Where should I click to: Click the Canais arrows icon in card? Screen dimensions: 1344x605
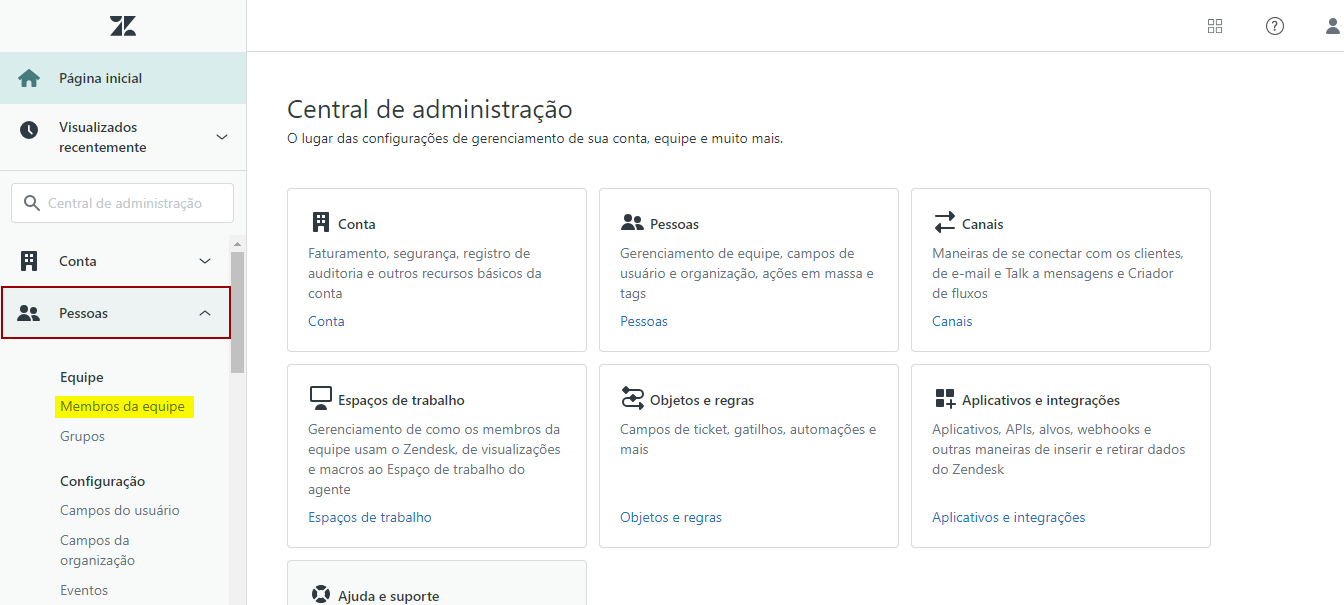(944, 222)
